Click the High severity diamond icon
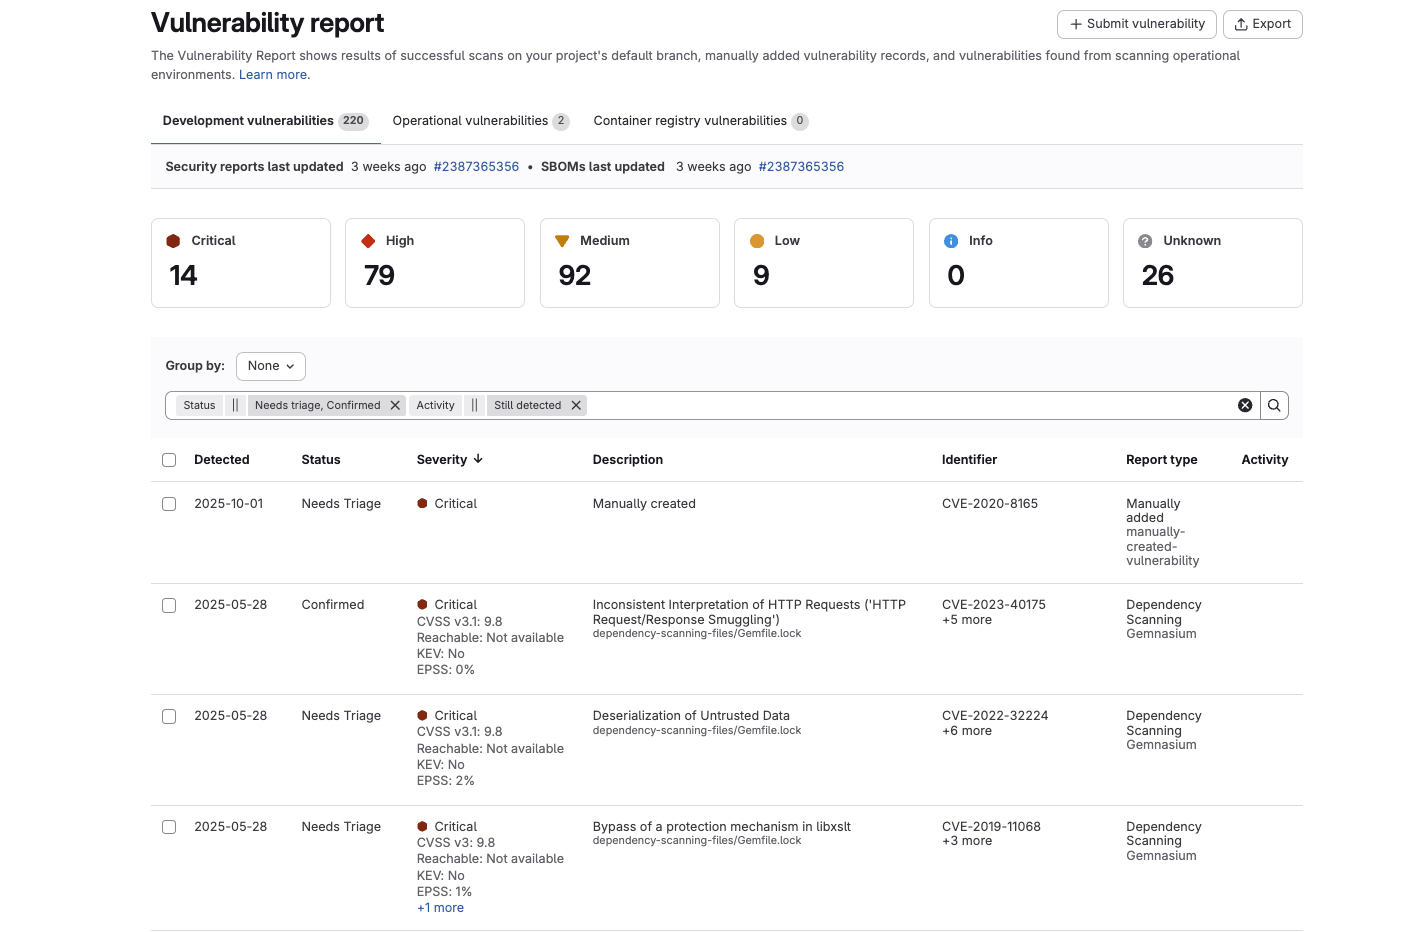The height and width of the screenshot is (932, 1419). (x=368, y=241)
